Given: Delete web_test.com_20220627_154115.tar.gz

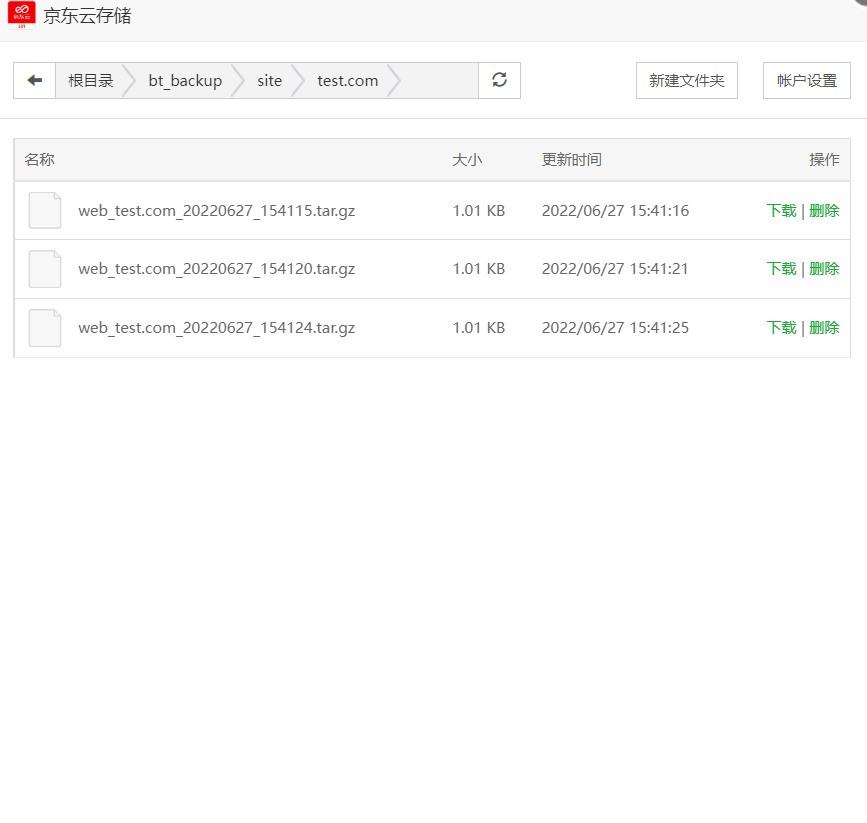Looking at the screenshot, I should coord(824,211).
